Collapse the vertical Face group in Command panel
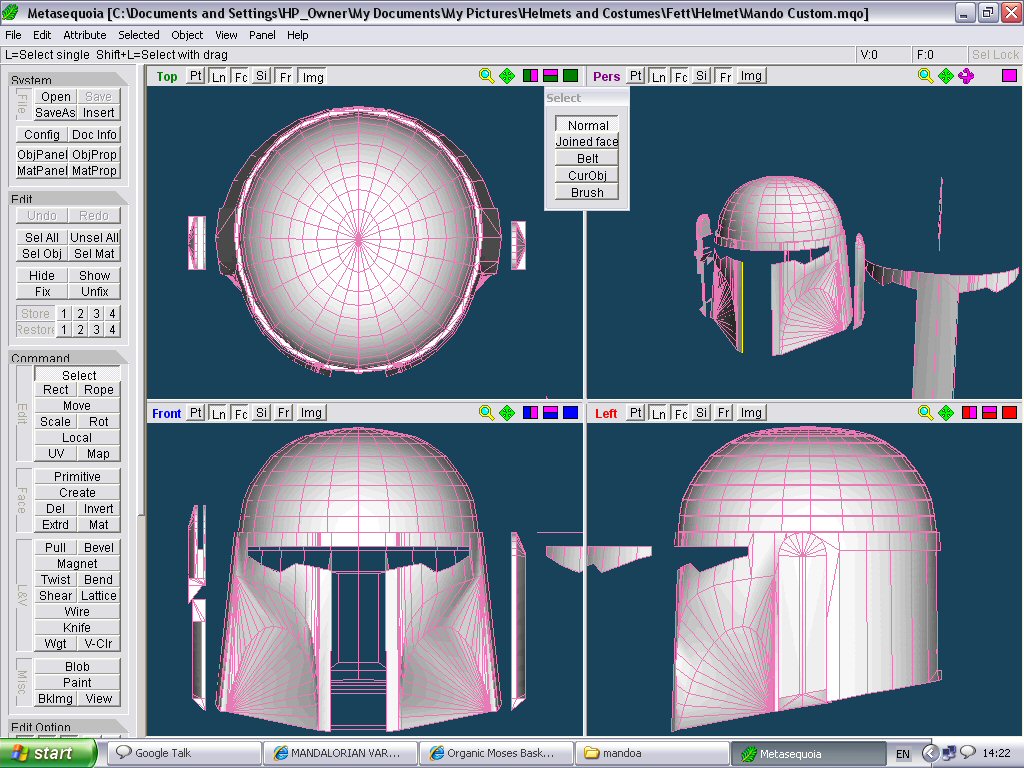 tap(22, 500)
